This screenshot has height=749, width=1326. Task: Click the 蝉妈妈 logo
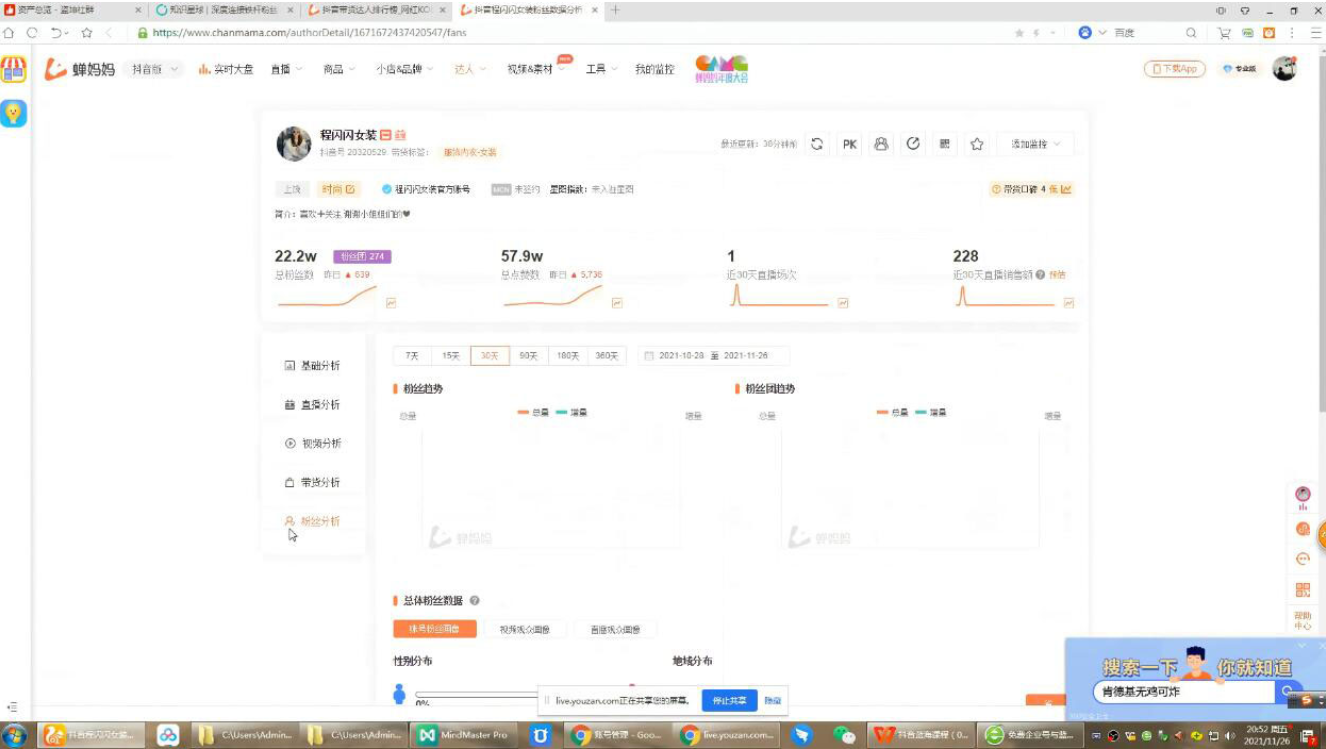[x=80, y=69]
